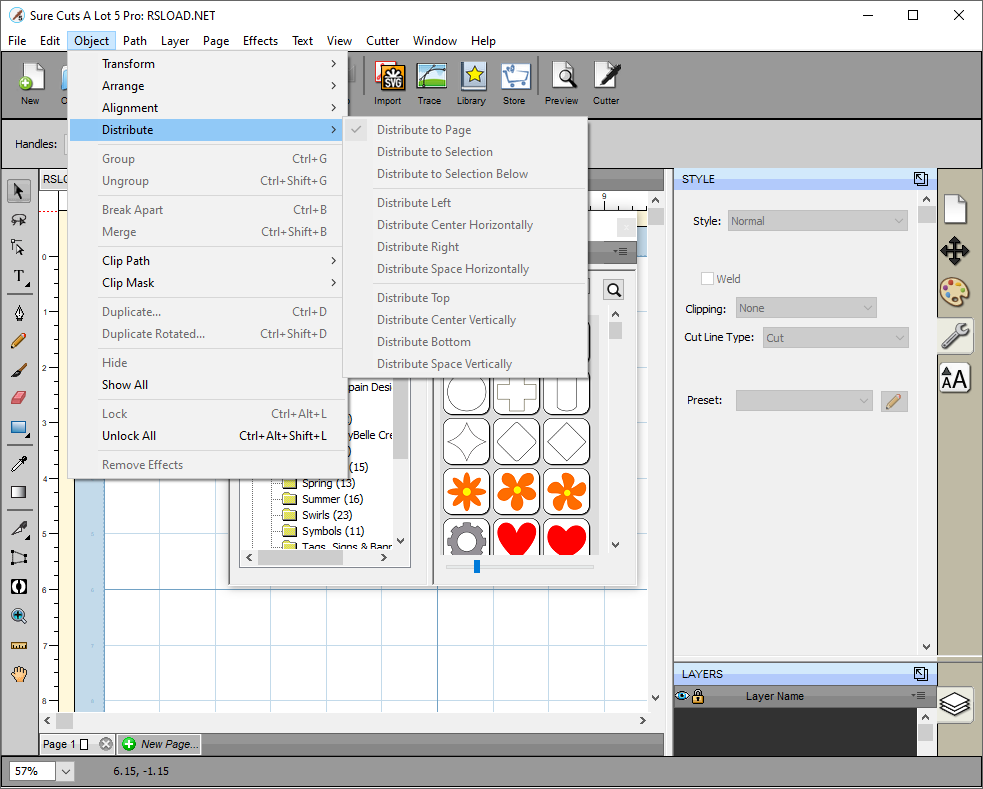Open the Summer (16) folder

pyautogui.click(x=332, y=499)
